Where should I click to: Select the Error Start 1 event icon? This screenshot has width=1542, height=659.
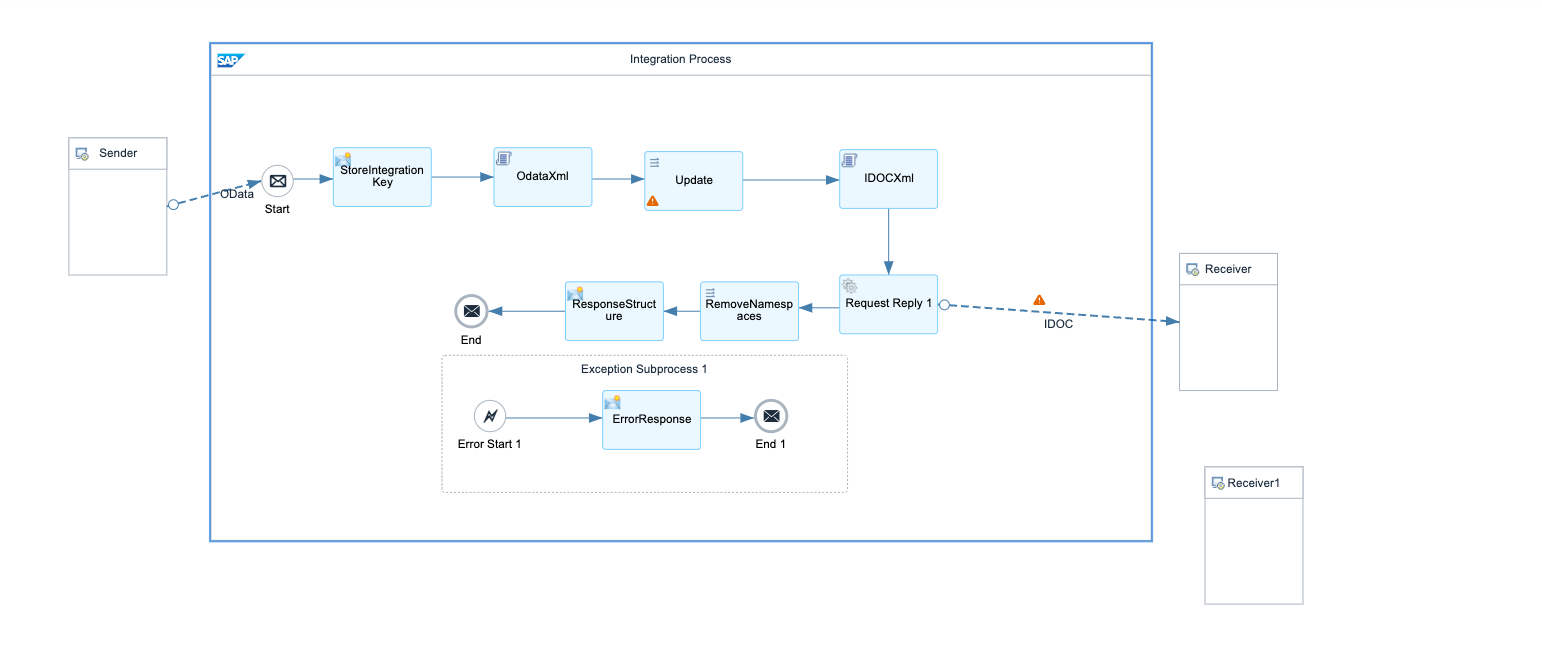(x=490, y=417)
